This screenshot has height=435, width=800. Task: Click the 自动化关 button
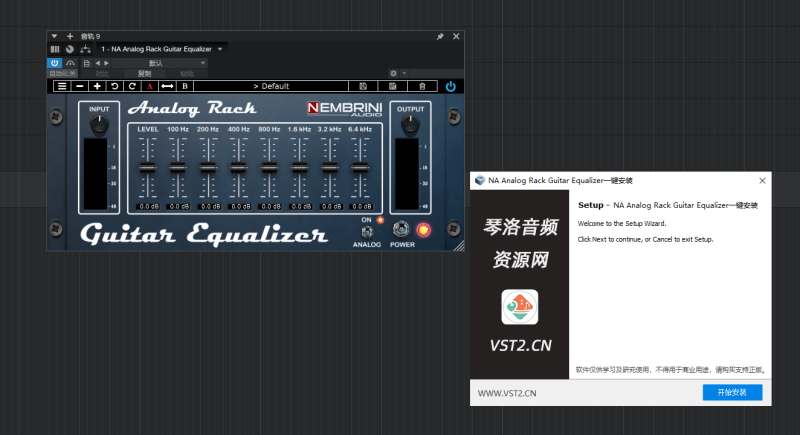pyautogui.click(x=62, y=73)
